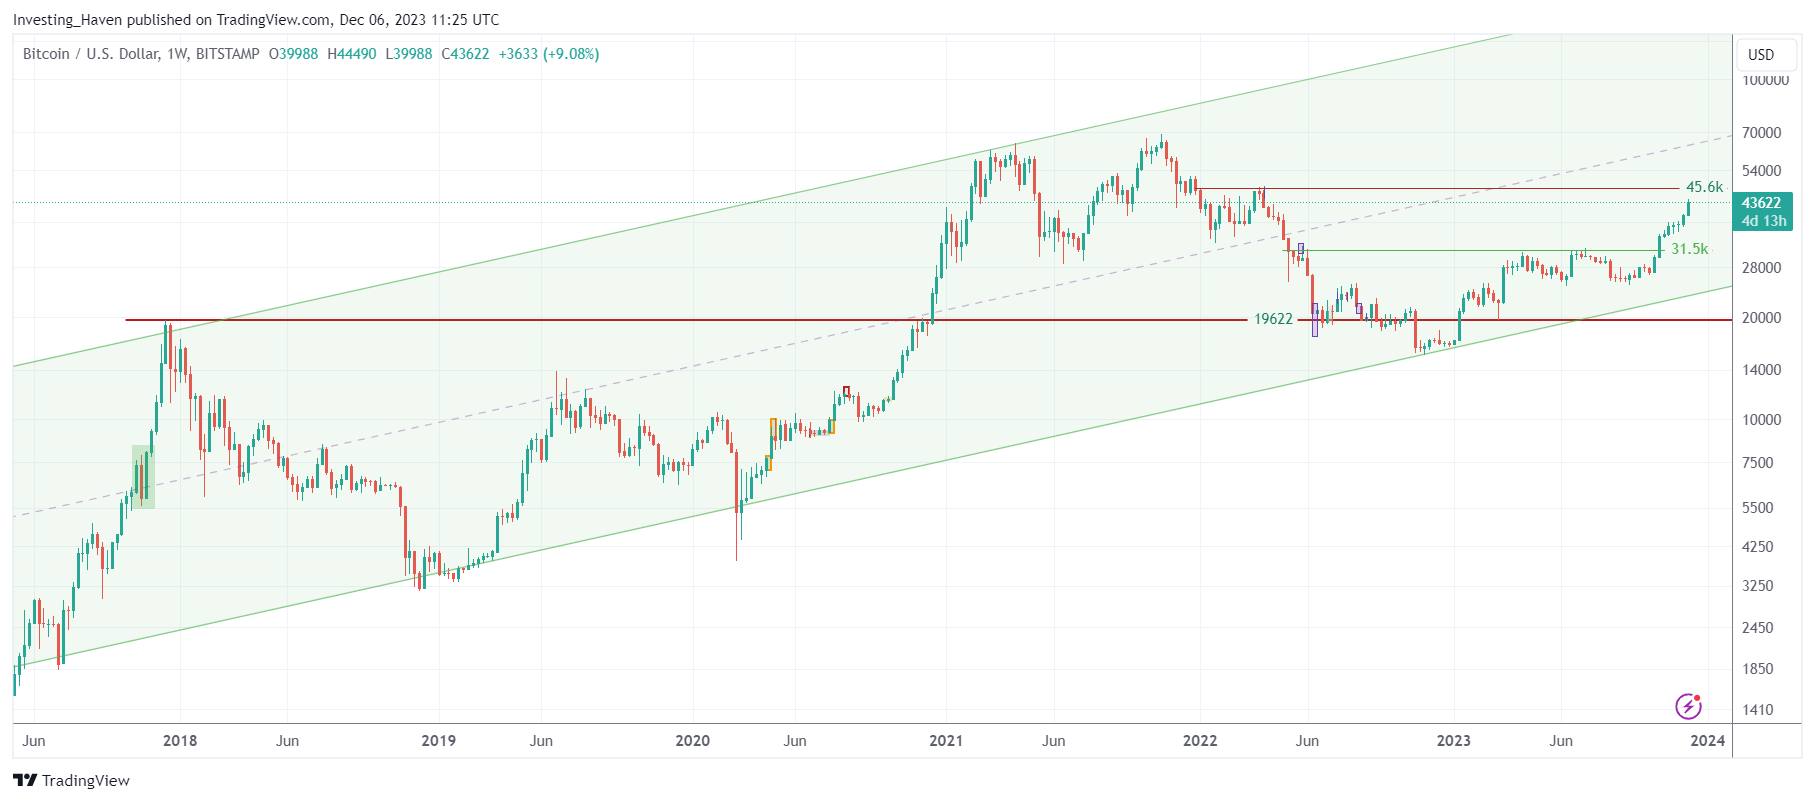
Task: Click the BITSTAMP exchange label
Action: [x=227, y=54]
